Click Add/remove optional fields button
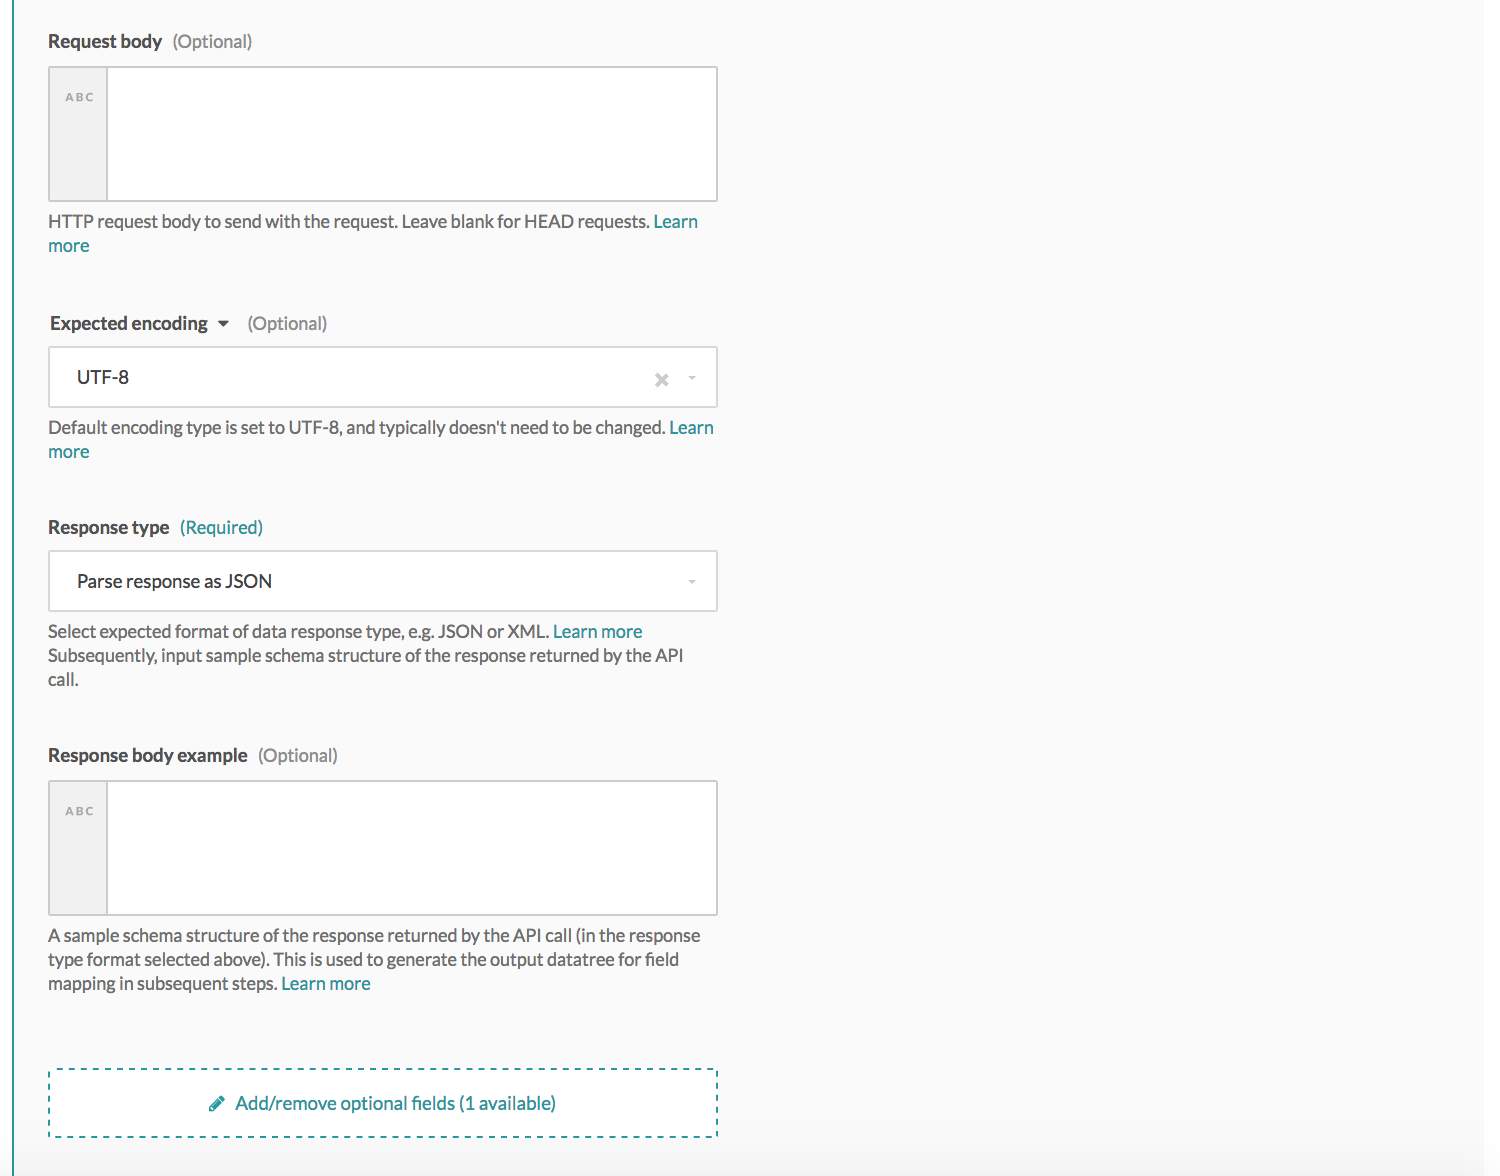1500x1176 pixels. (x=395, y=1104)
